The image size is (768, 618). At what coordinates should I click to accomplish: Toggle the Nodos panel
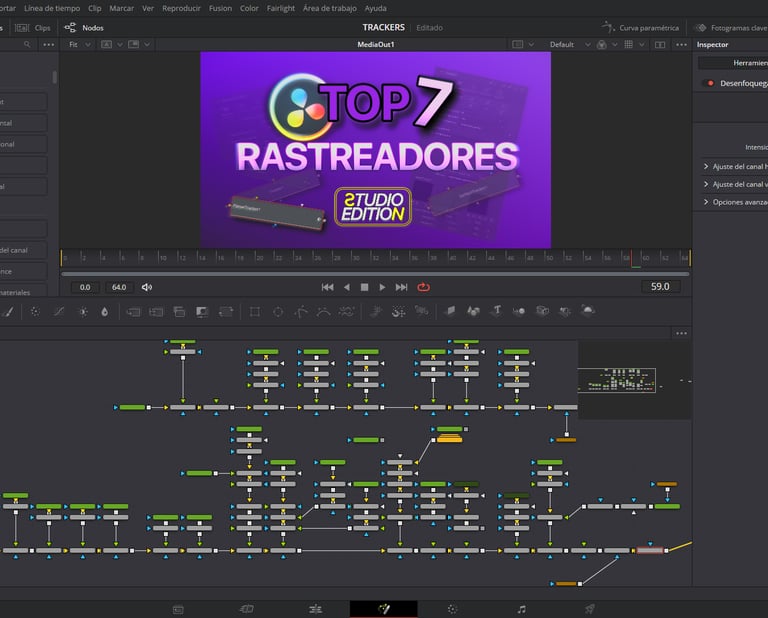84,27
